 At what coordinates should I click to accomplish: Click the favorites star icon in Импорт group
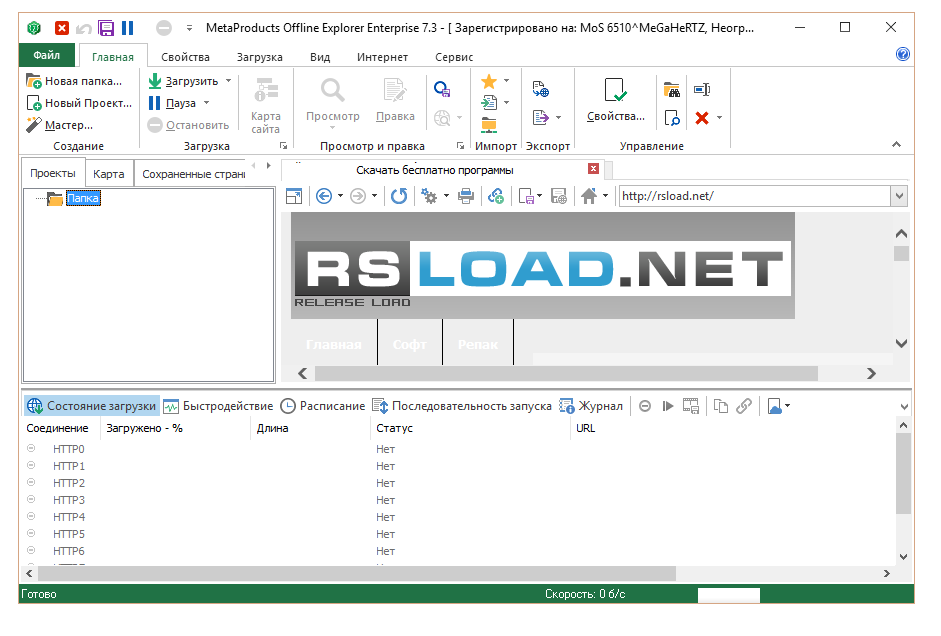[x=489, y=81]
